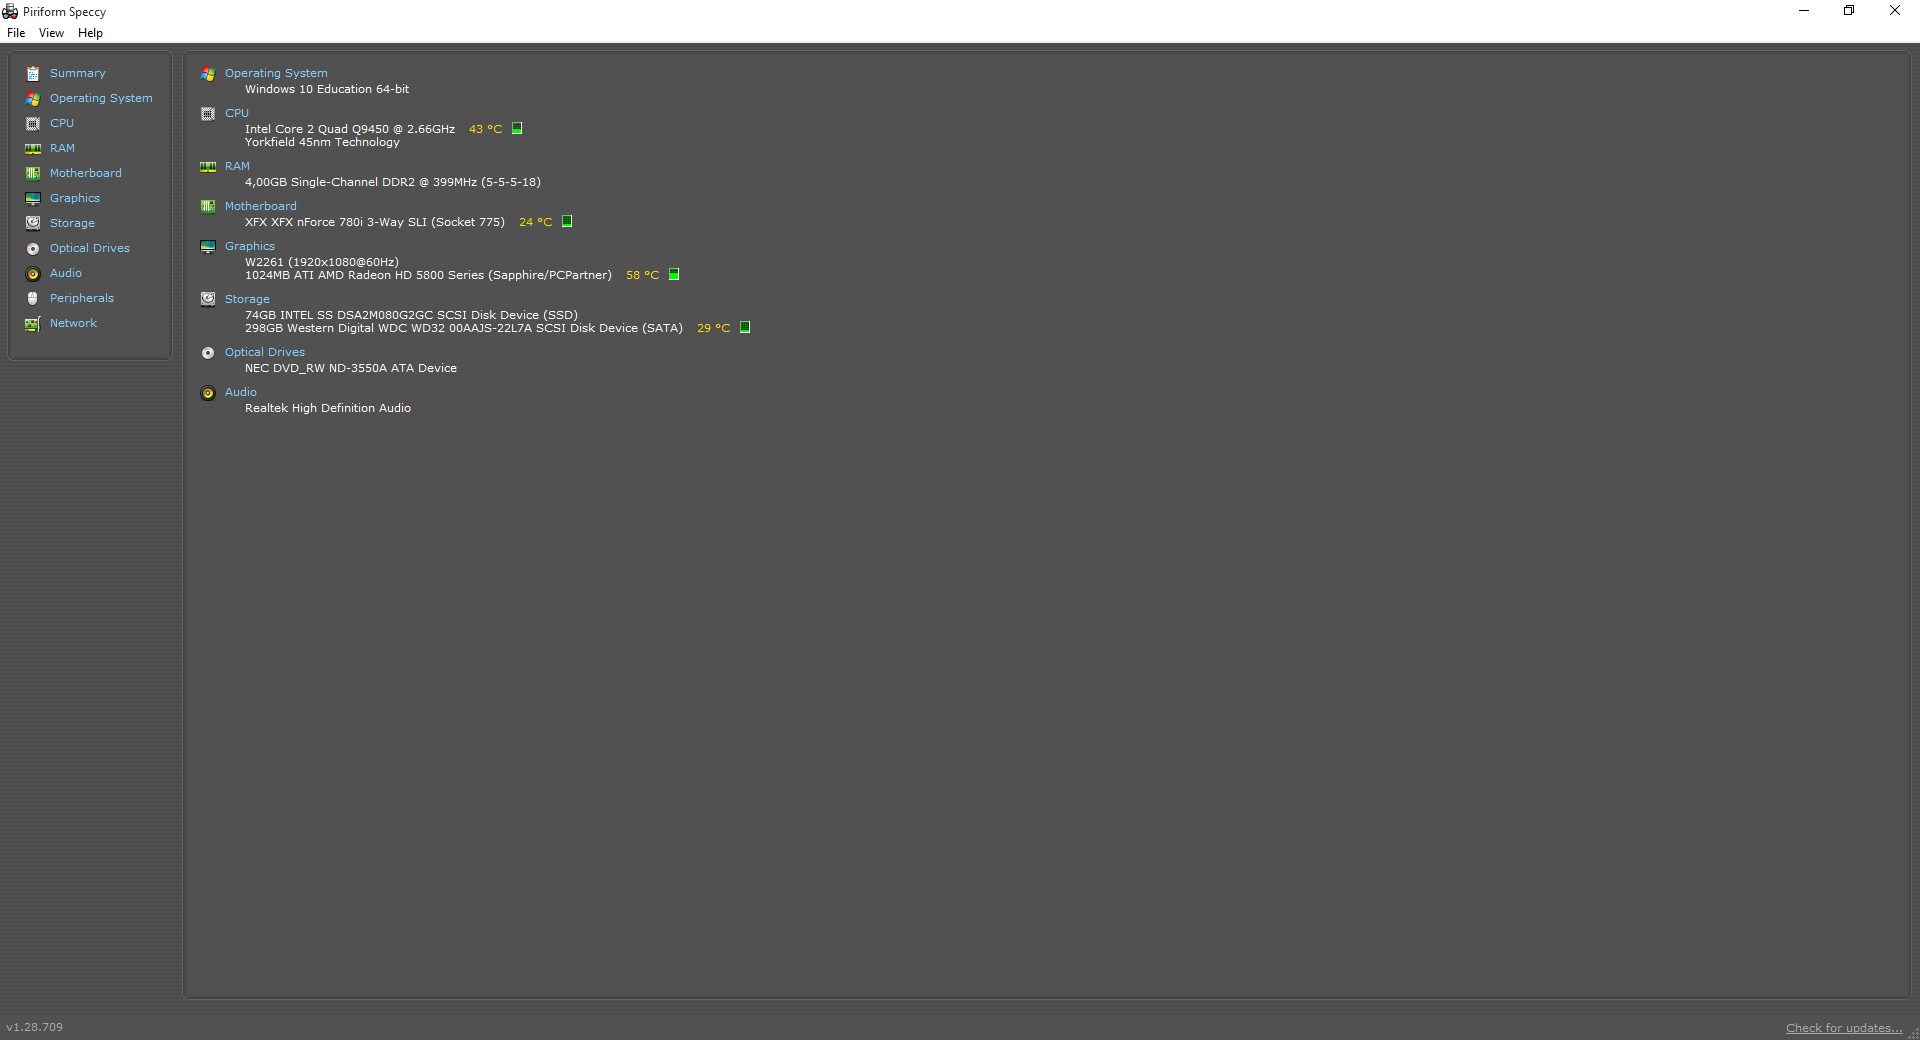Image resolution: width=1920 pixels, height=1040 pixels.
Task: Click the Optical Drives disc icon in sidebar
Action: pos(33,249)
